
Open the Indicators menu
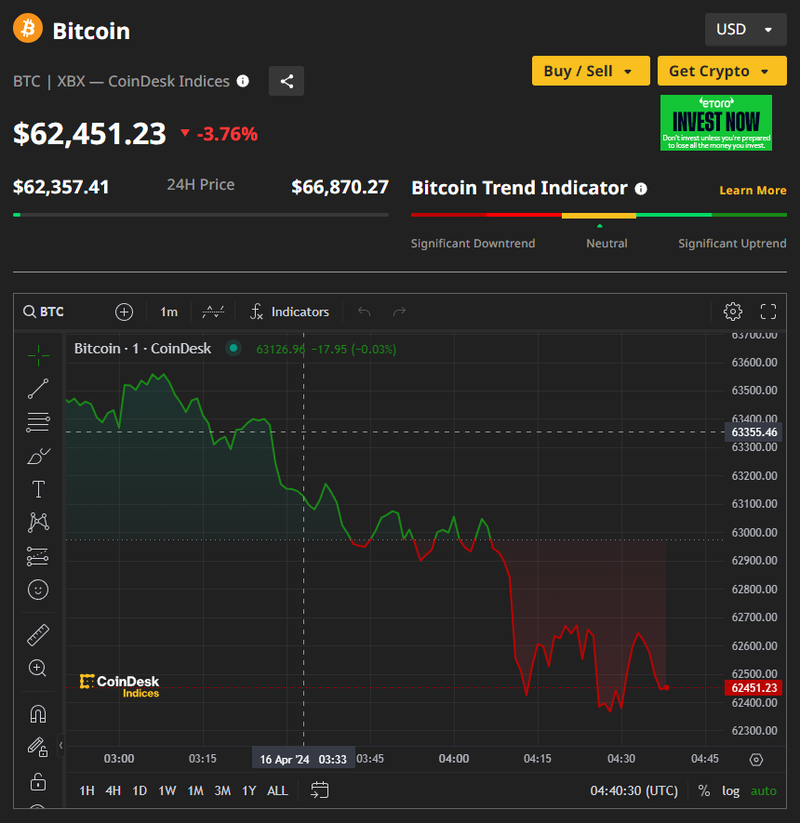(289, 311)
